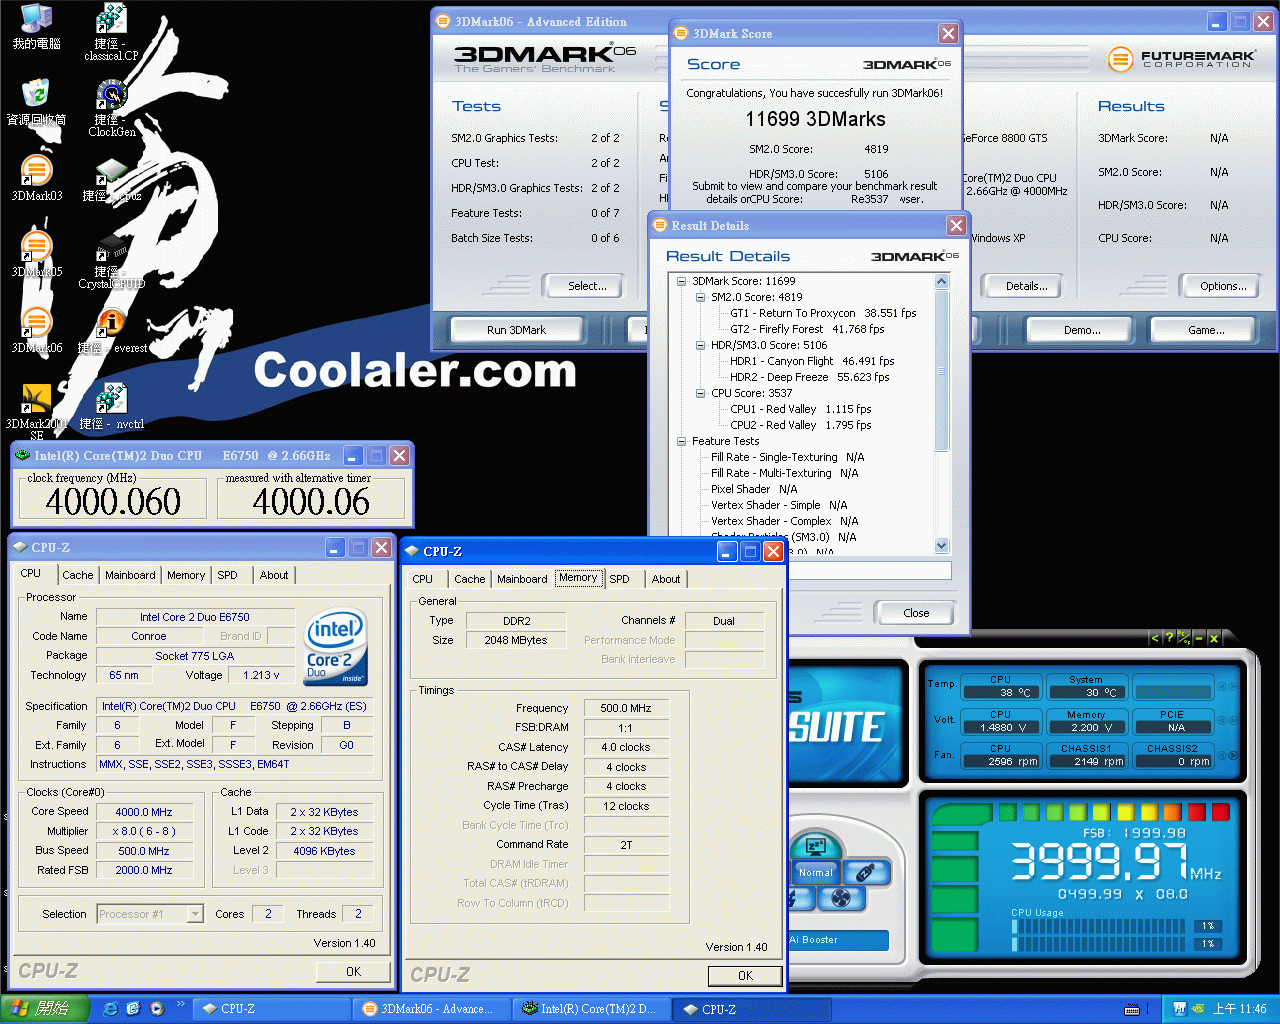Click GT1 - Return To Proxycon result row
Viewport: 1280px width, 1024px height.
[x=822, y=313]
